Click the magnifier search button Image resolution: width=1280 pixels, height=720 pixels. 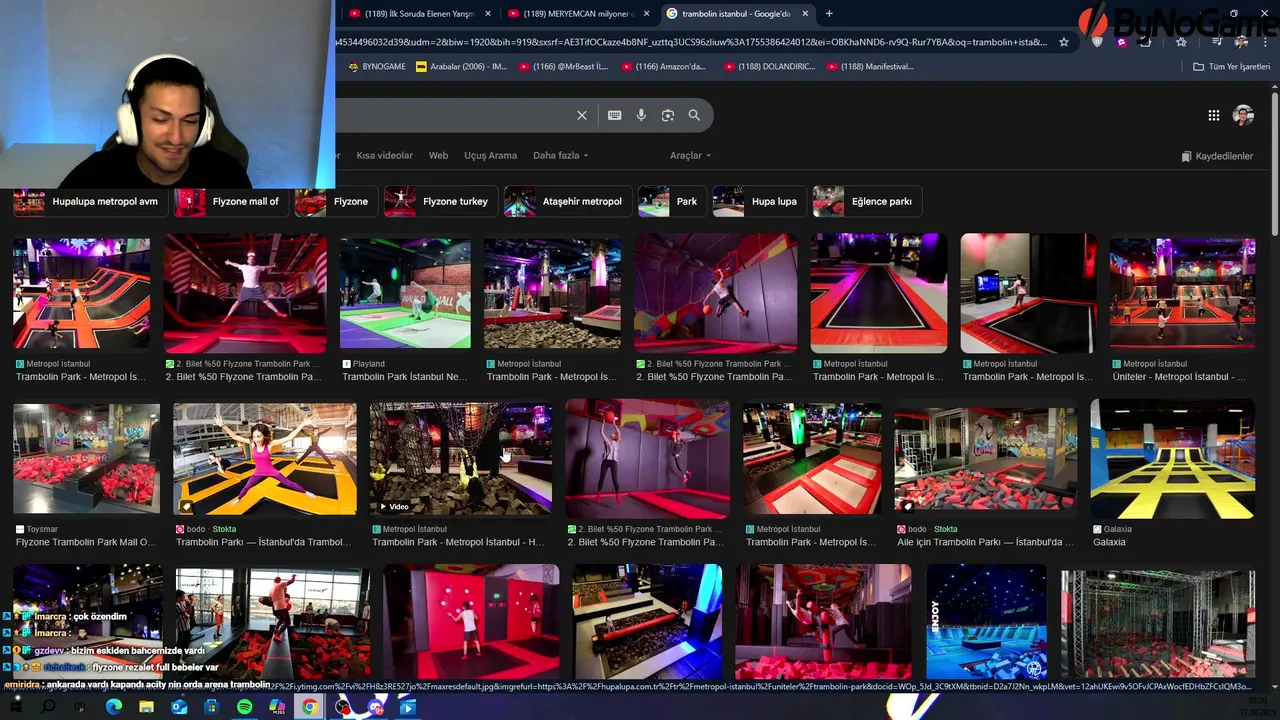pyautogui.click(x=694, y=115)
